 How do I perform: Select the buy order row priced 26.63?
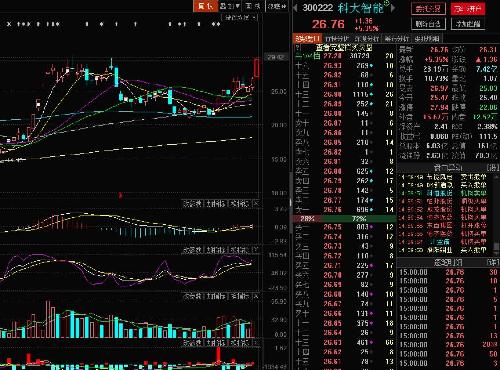(x=345, y=342)
